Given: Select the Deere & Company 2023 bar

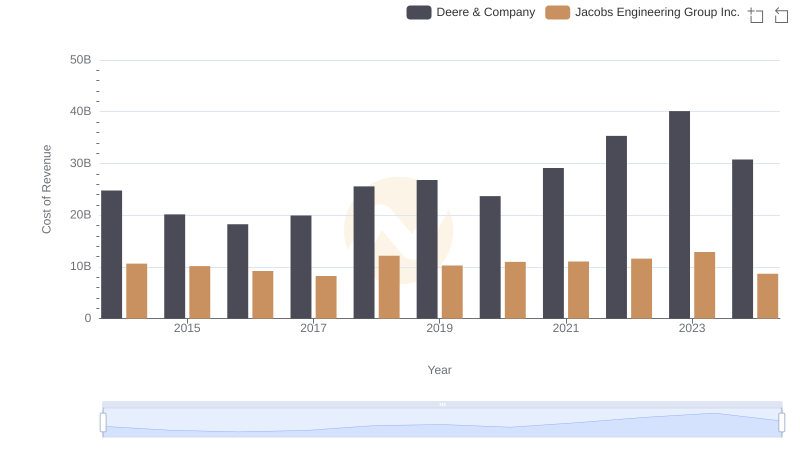Looking at the screenshot, I should point(680,215).
